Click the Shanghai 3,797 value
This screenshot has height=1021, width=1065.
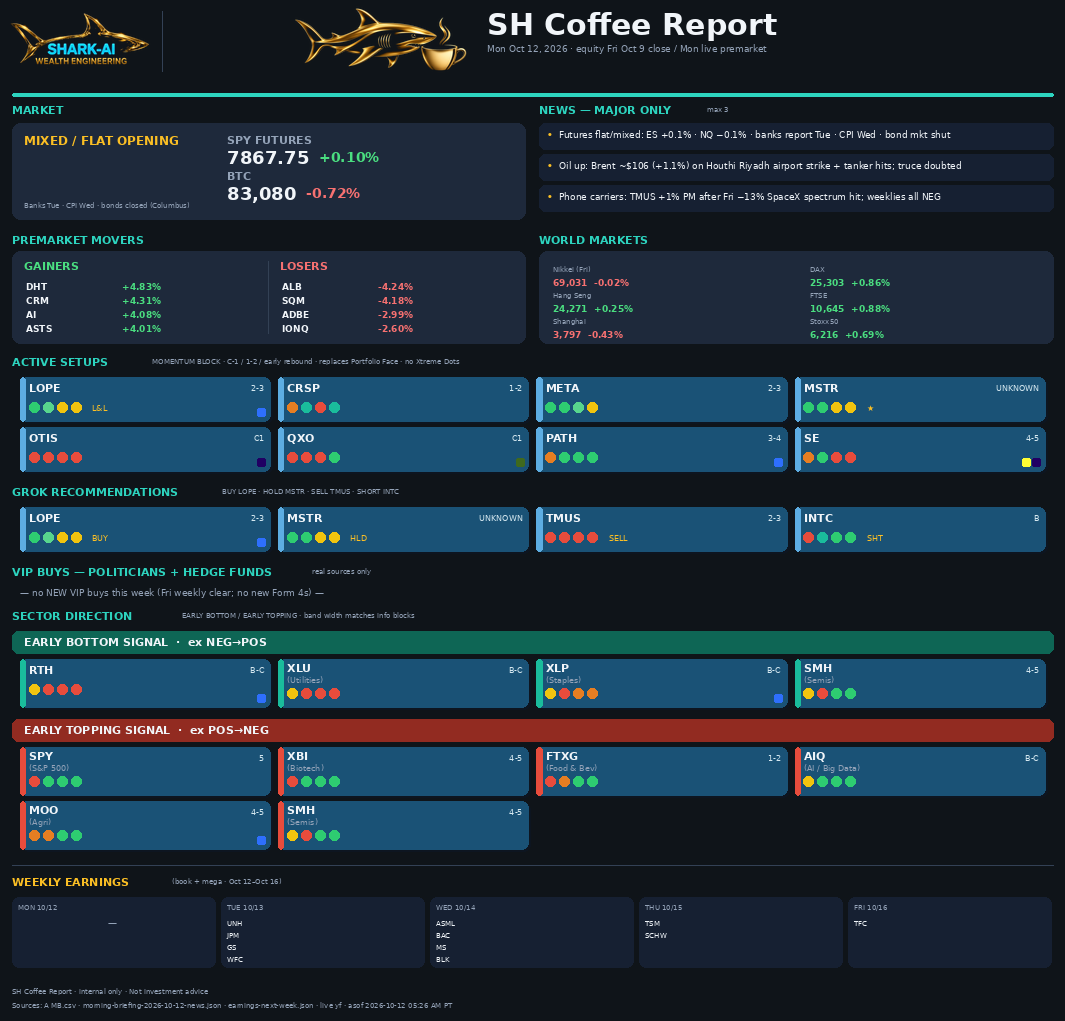point(566,335)
